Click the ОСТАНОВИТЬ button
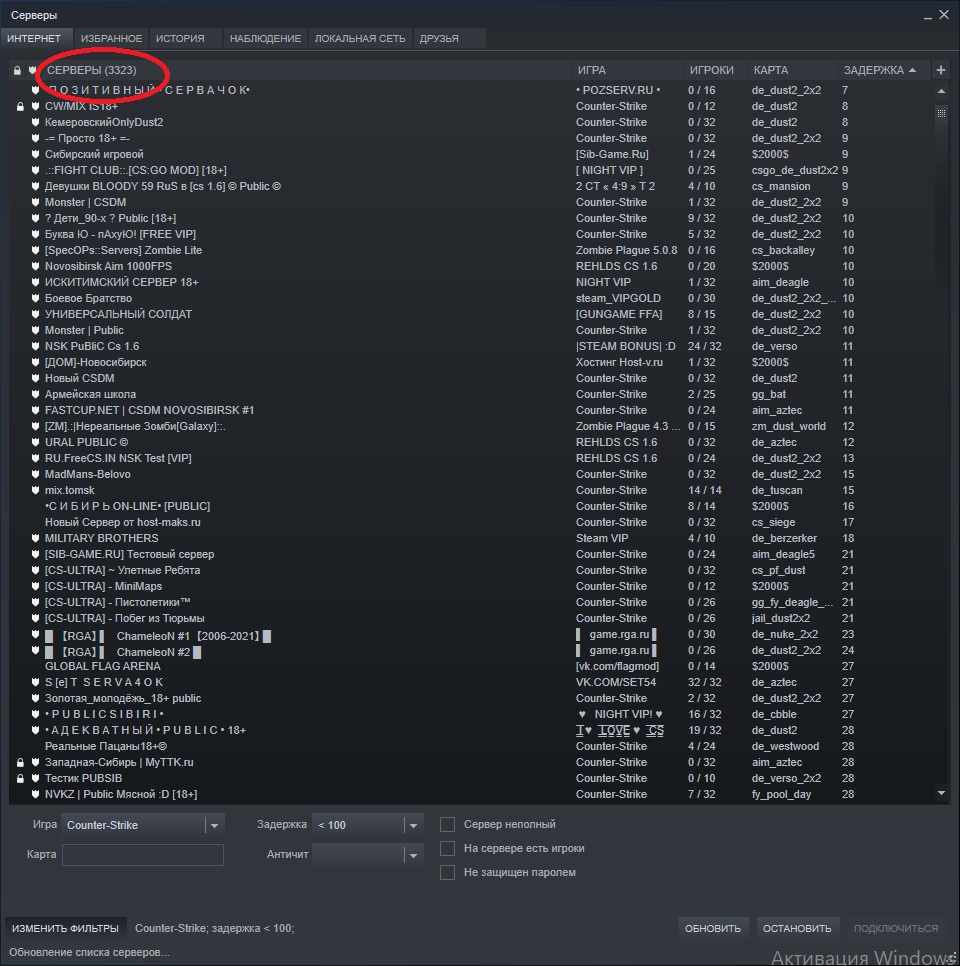 click(x=797, y=928)
